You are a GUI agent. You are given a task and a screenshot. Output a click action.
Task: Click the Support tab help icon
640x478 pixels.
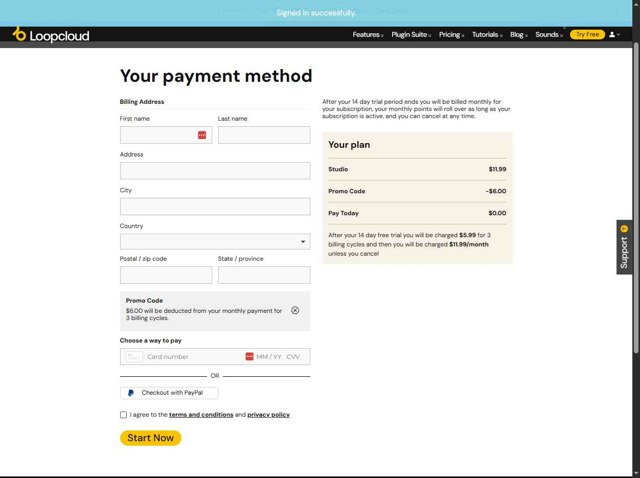pos(624,229)
